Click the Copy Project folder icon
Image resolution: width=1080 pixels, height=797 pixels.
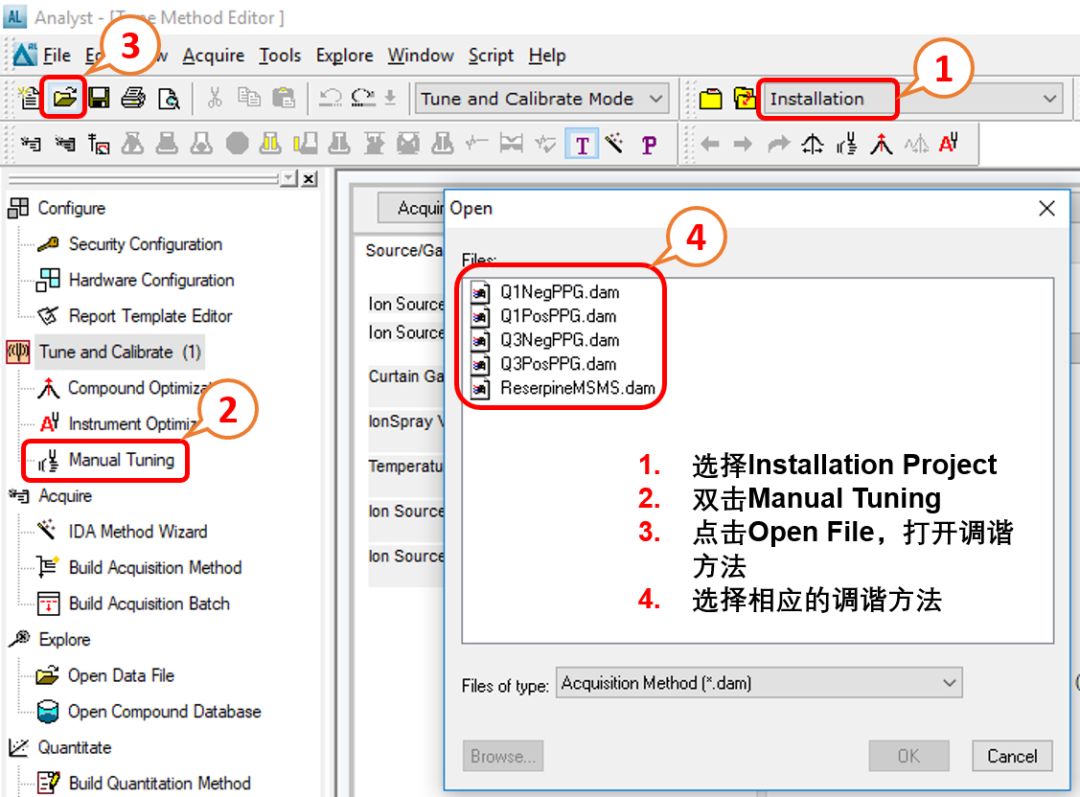745,99
